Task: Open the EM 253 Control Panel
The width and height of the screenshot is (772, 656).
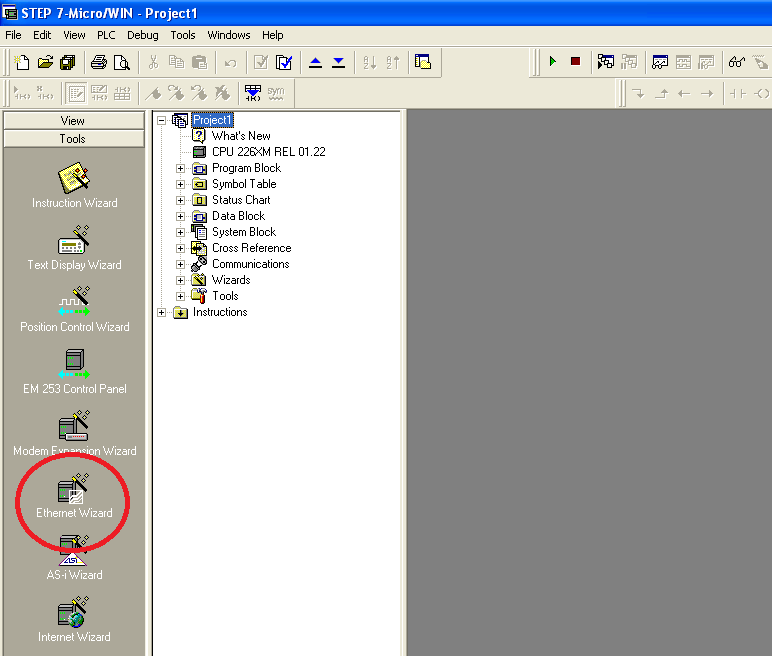Action: click(x=74, y=371)
